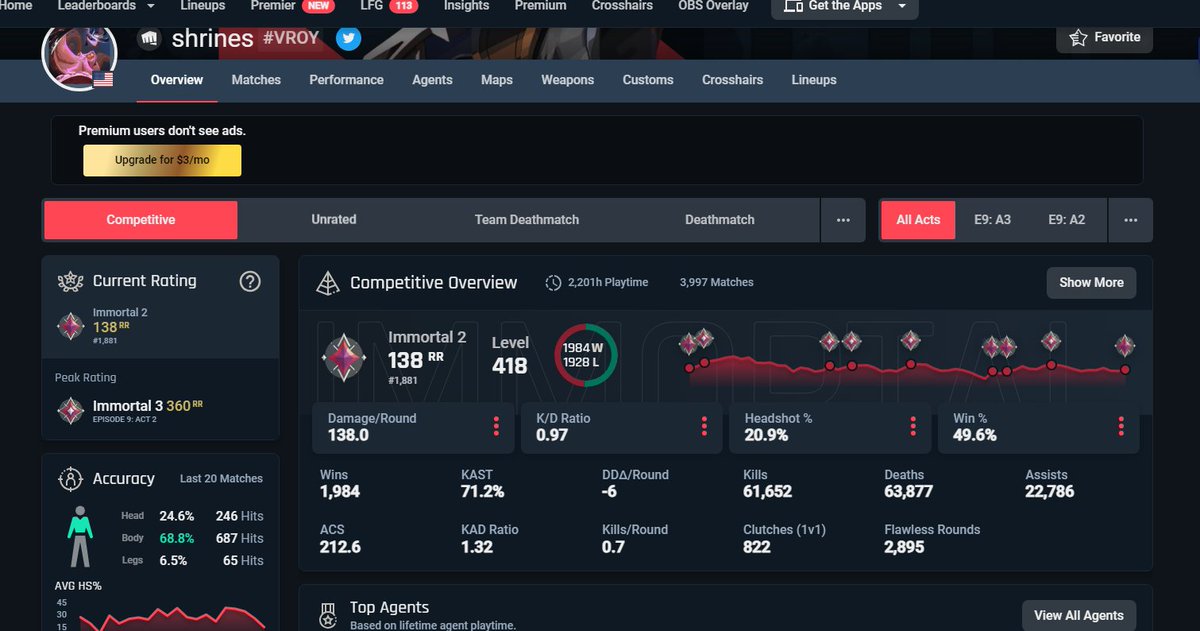Select the All Acts filter
1200x631 pixels.
(918, 220)
